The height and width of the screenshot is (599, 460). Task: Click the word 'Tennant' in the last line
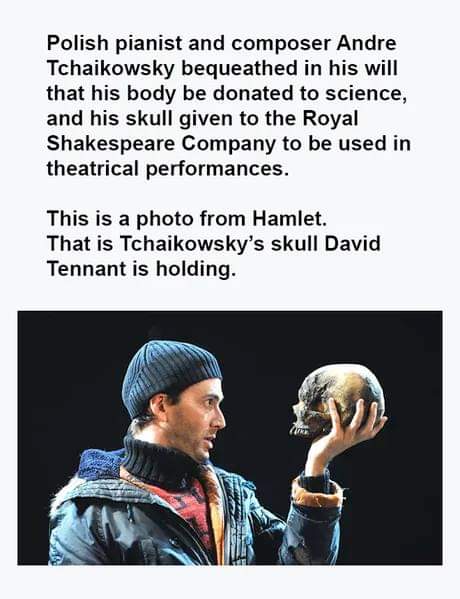pyautogui.click(x=87, y=269)
